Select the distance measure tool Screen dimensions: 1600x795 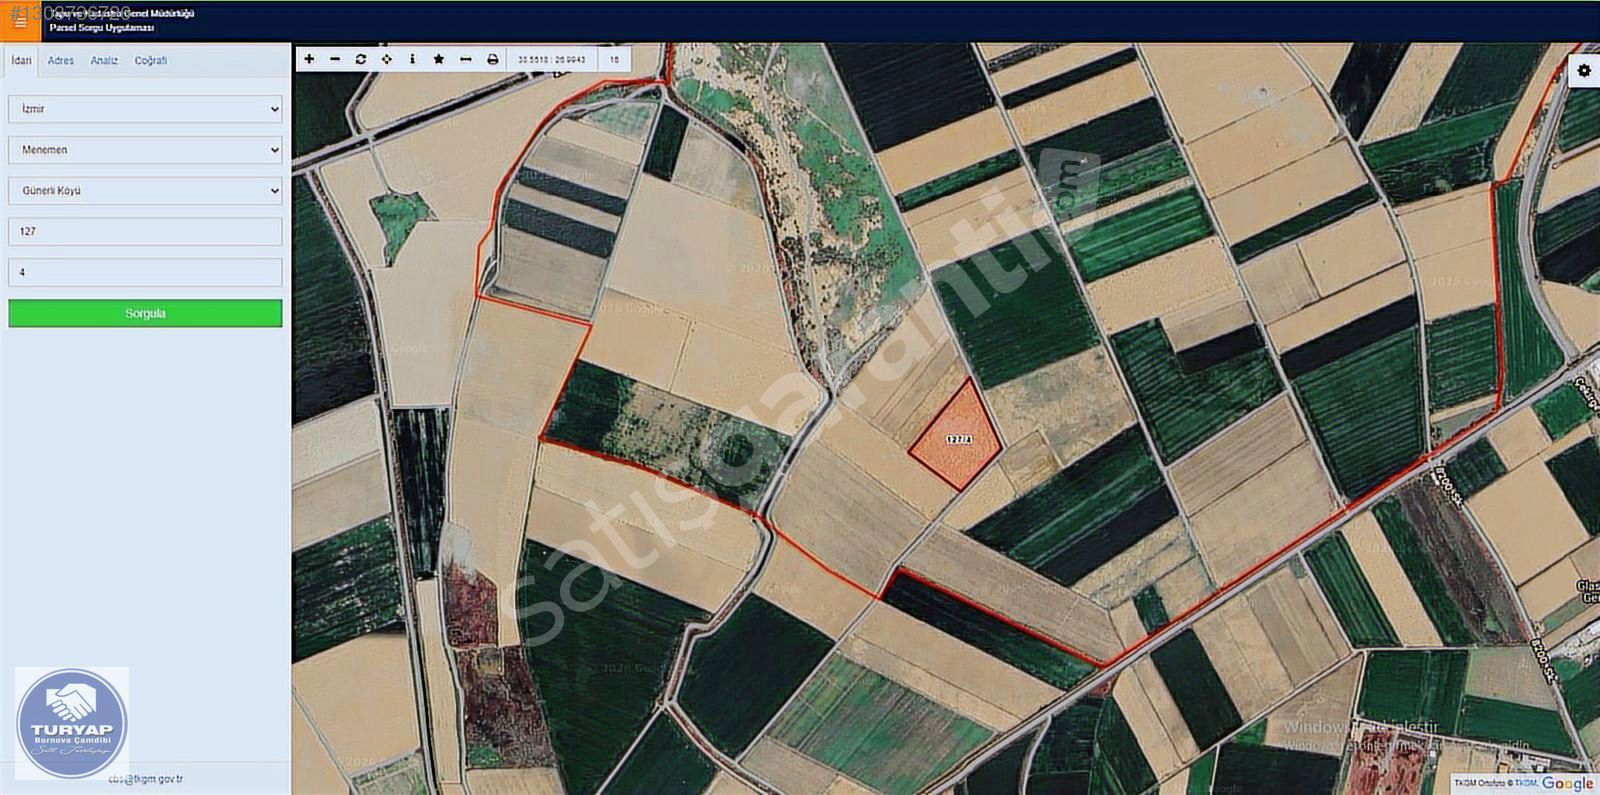(x=465, y=59)
